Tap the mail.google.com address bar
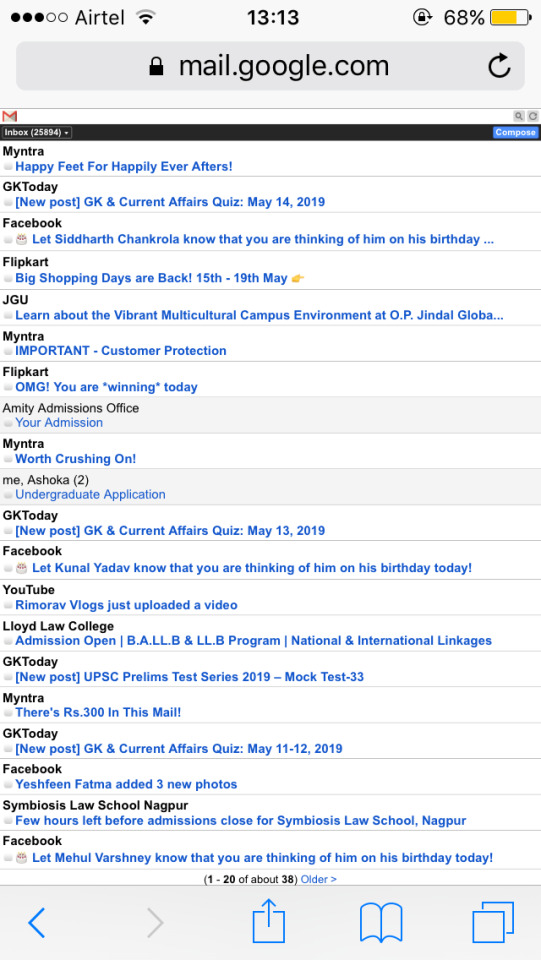This screenshot has height=960, width=541. [x=270, y=66]
